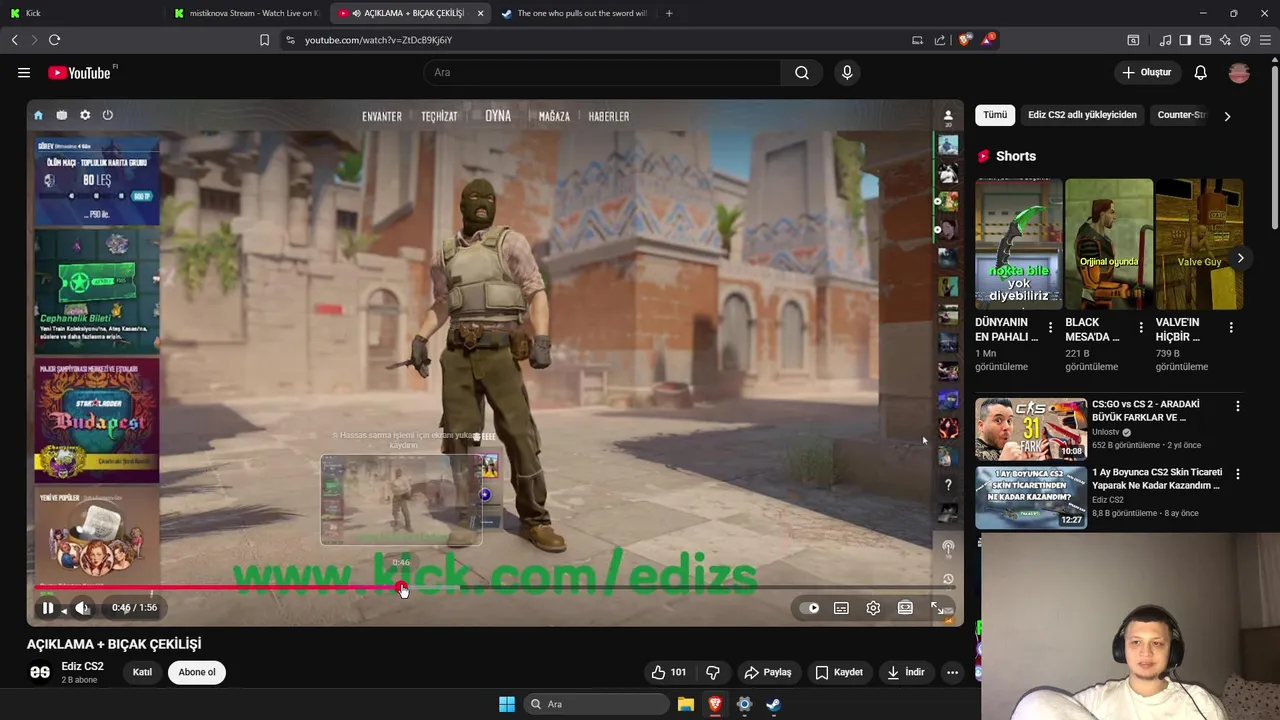Image resolution: width=1280 pixels, height=720 pixels.
Task: Open the Windows Start menu on the taskbar
Action: click(x=507, y=704)
